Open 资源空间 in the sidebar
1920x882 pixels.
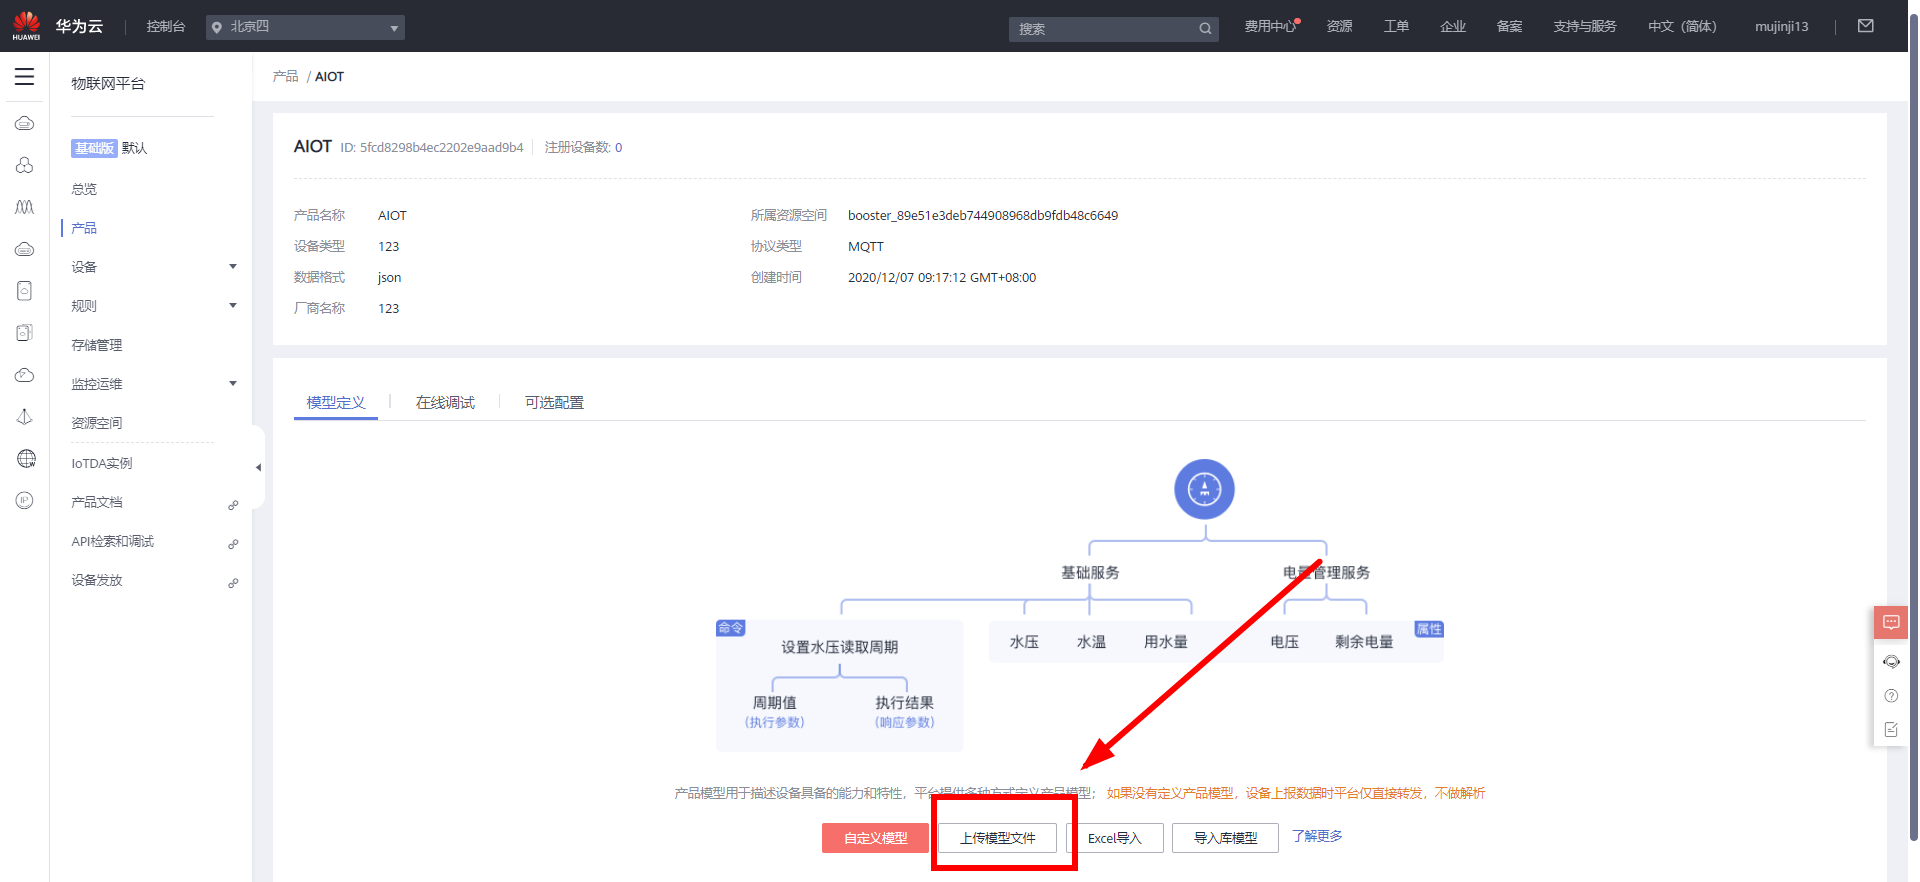pos(97,423)
